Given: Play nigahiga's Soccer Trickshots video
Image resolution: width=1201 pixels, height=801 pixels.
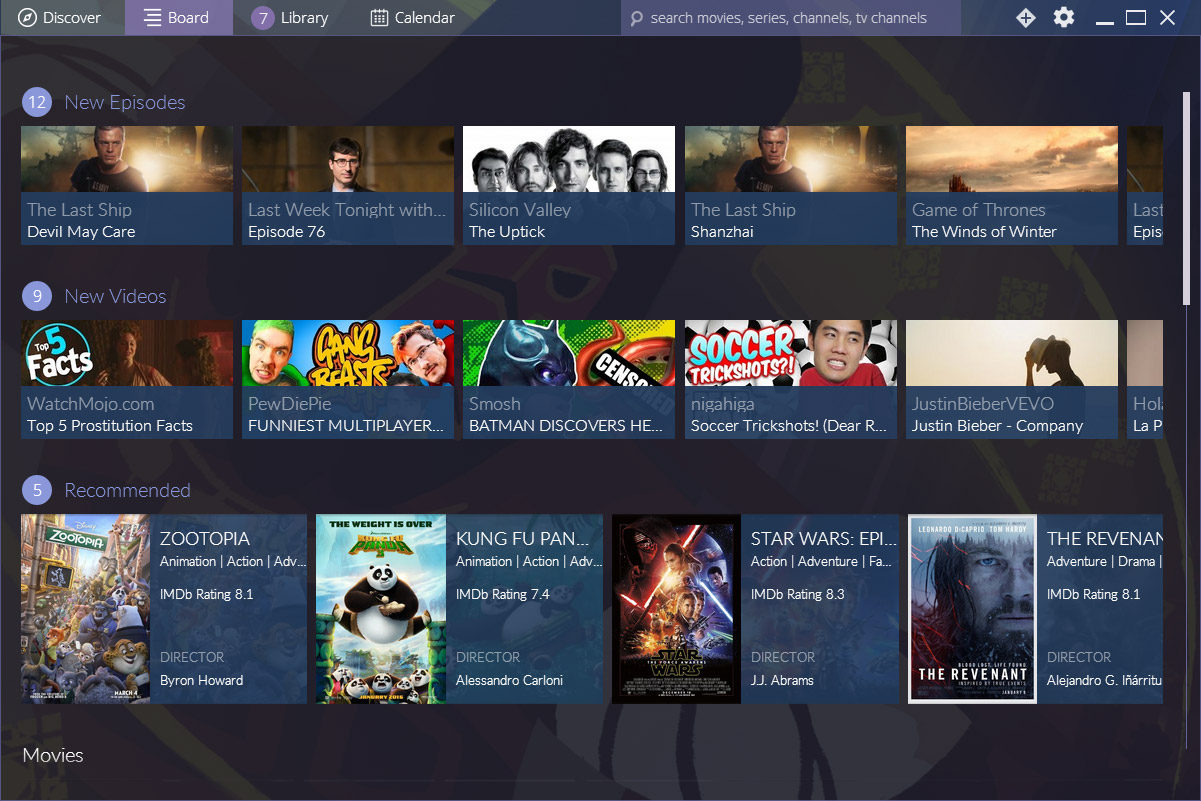Looking at the screenshot, I should point(791,379).
